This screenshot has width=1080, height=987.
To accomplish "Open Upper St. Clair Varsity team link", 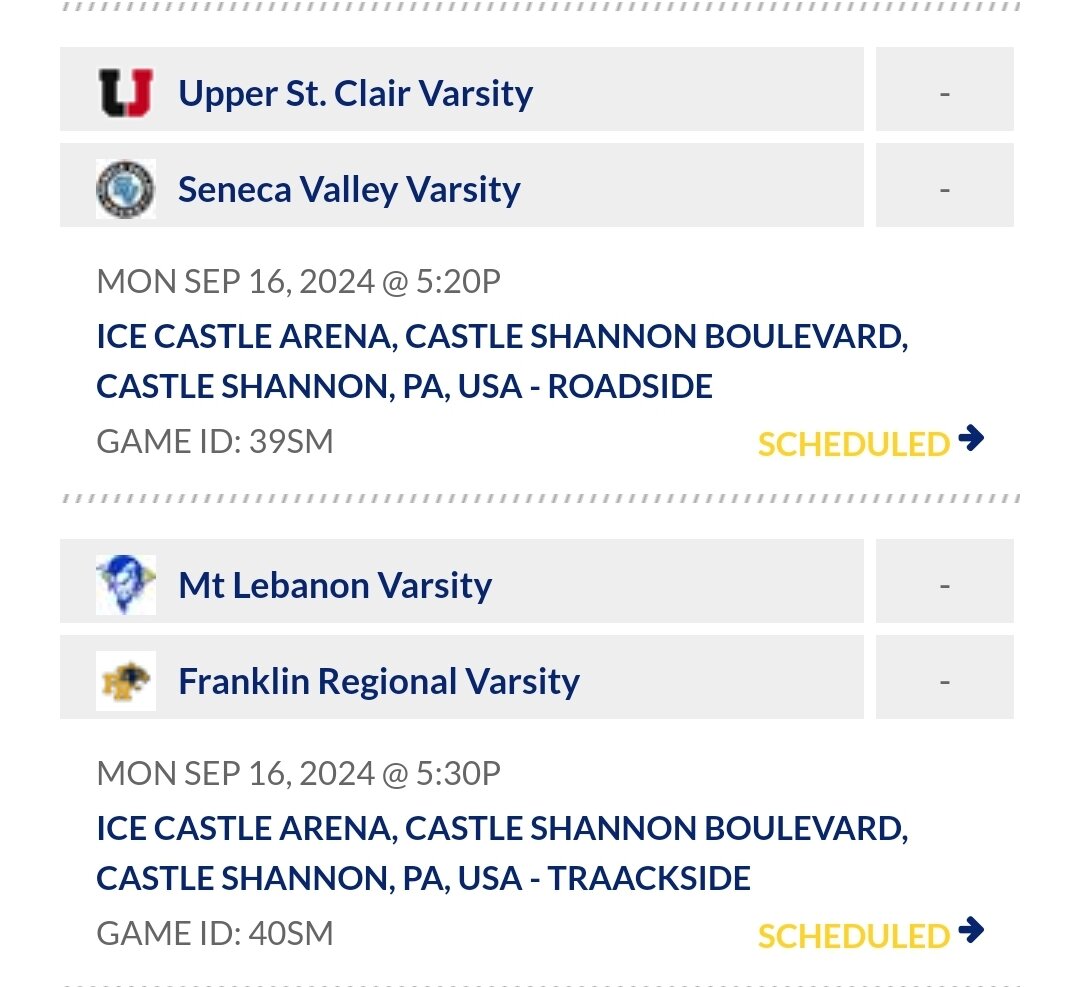I will click(x=355, y=93).
